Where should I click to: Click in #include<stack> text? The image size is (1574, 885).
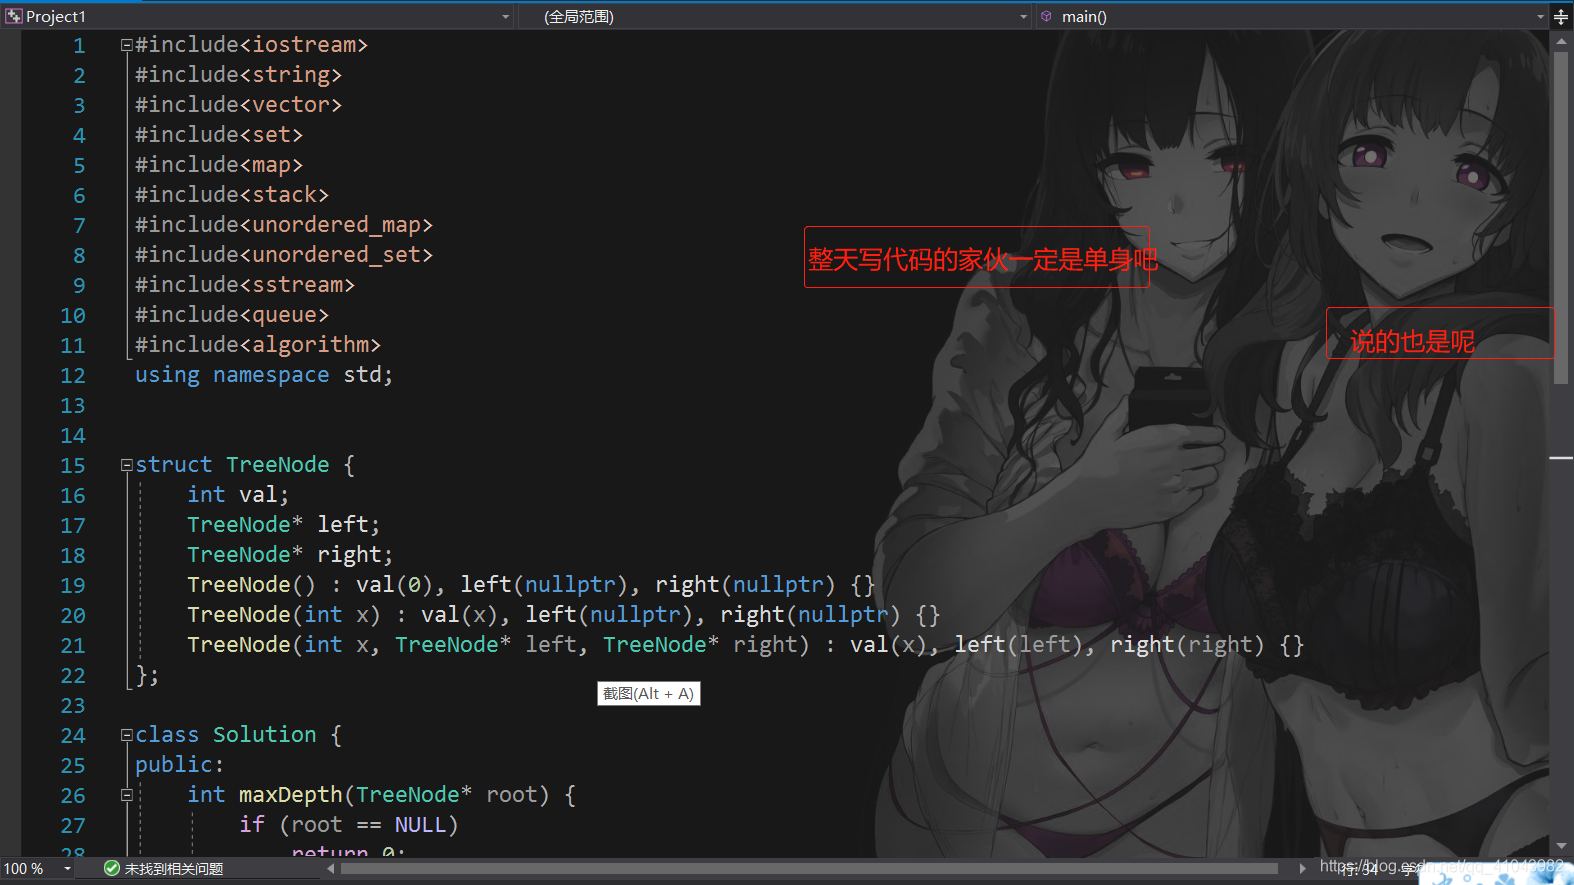pos(232,195)
